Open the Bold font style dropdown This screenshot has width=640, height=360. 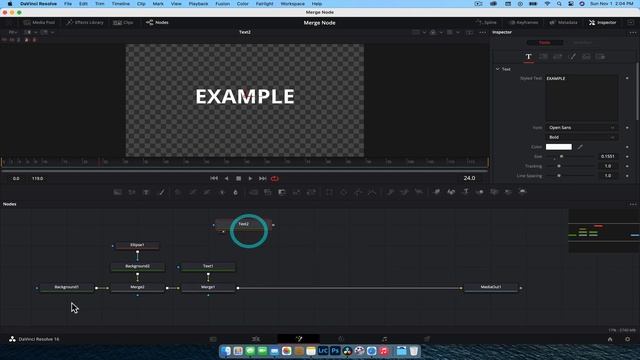pos(582,137)
